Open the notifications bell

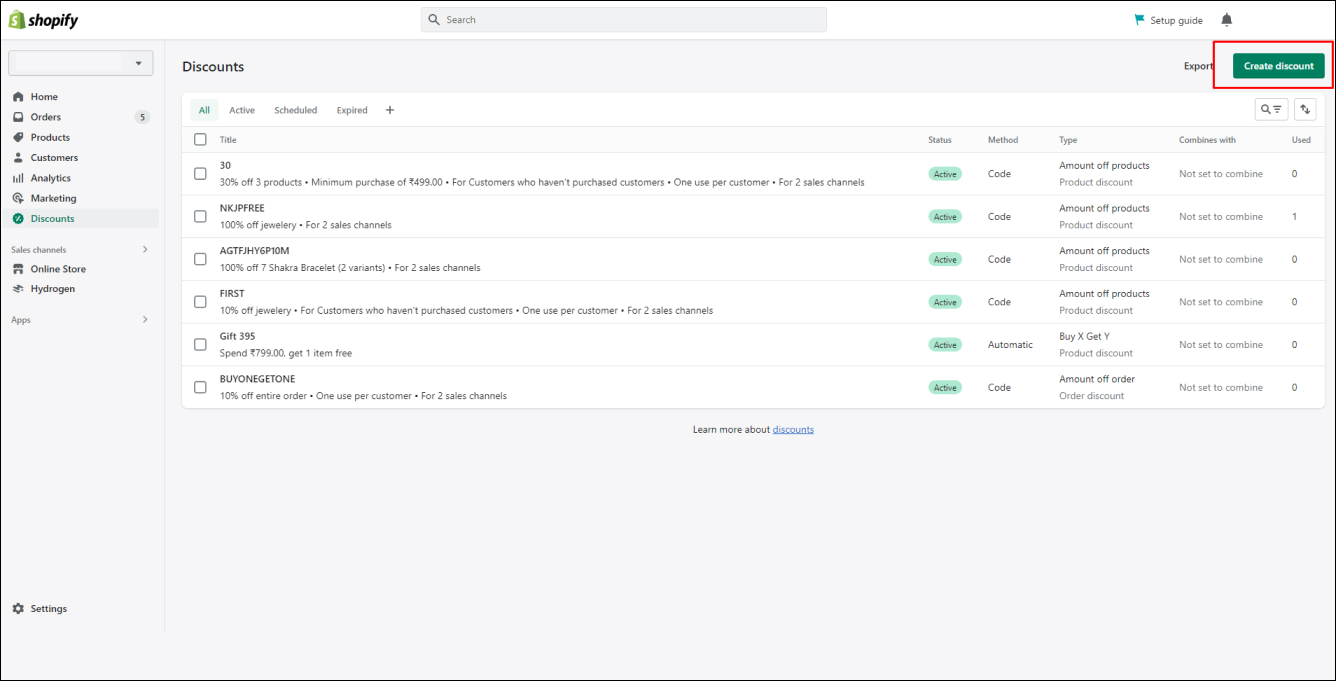[1227, 20]
